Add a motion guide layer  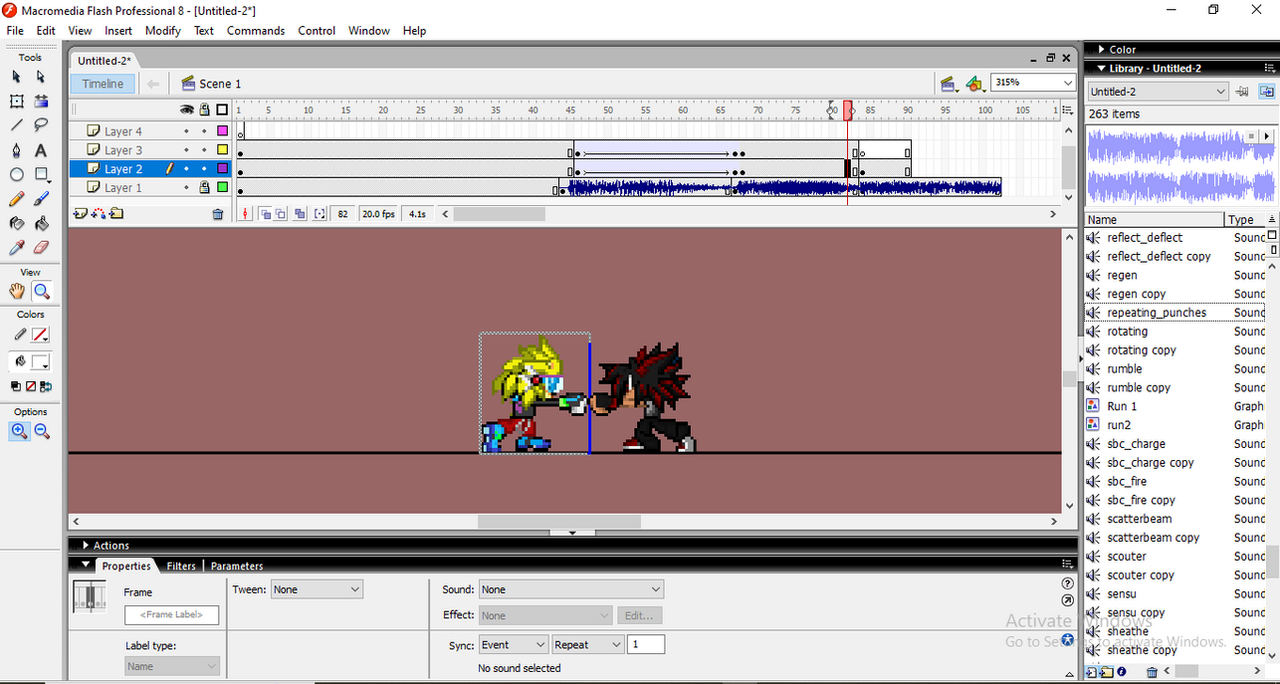[x=99, y=213]
